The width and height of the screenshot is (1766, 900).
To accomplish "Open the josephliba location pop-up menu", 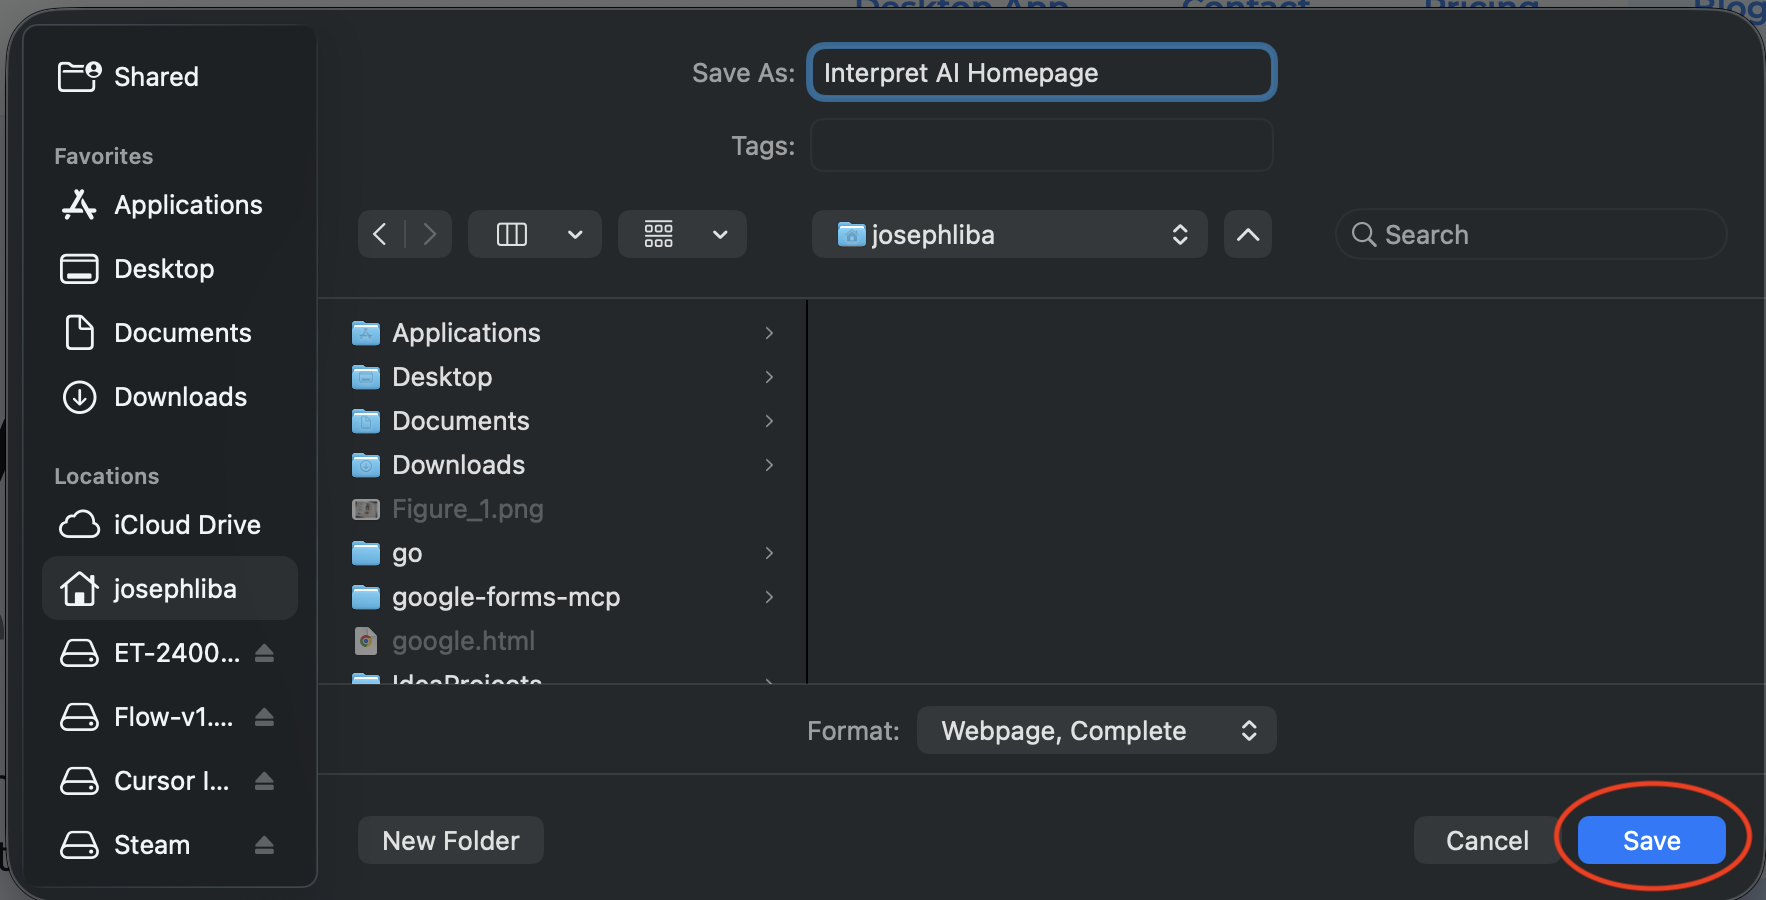I will 1009,234.
